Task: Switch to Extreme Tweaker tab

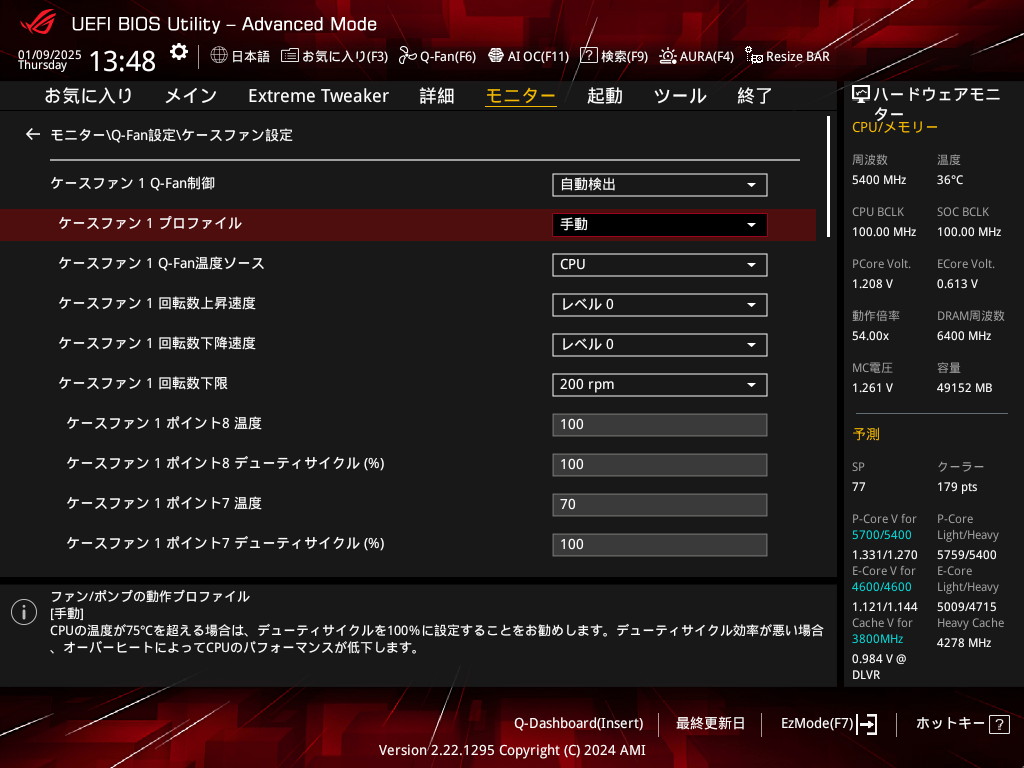Action: [318, 96]
